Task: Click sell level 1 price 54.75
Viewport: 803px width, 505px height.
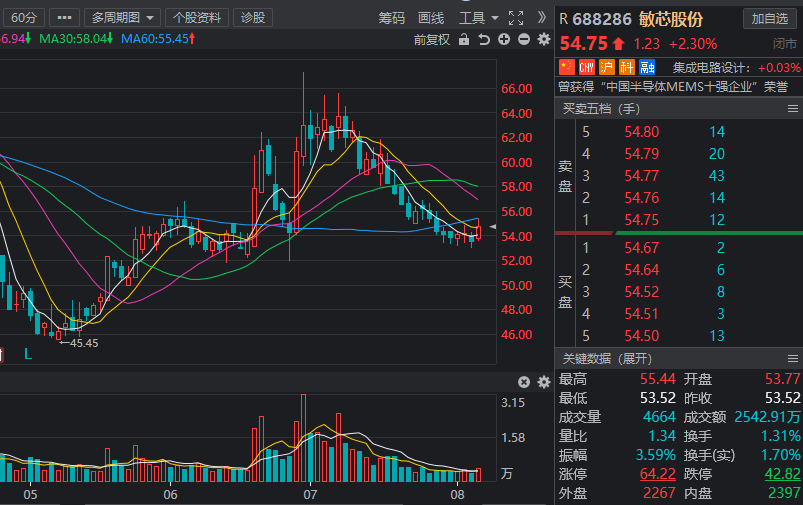Action: [642, 220]
